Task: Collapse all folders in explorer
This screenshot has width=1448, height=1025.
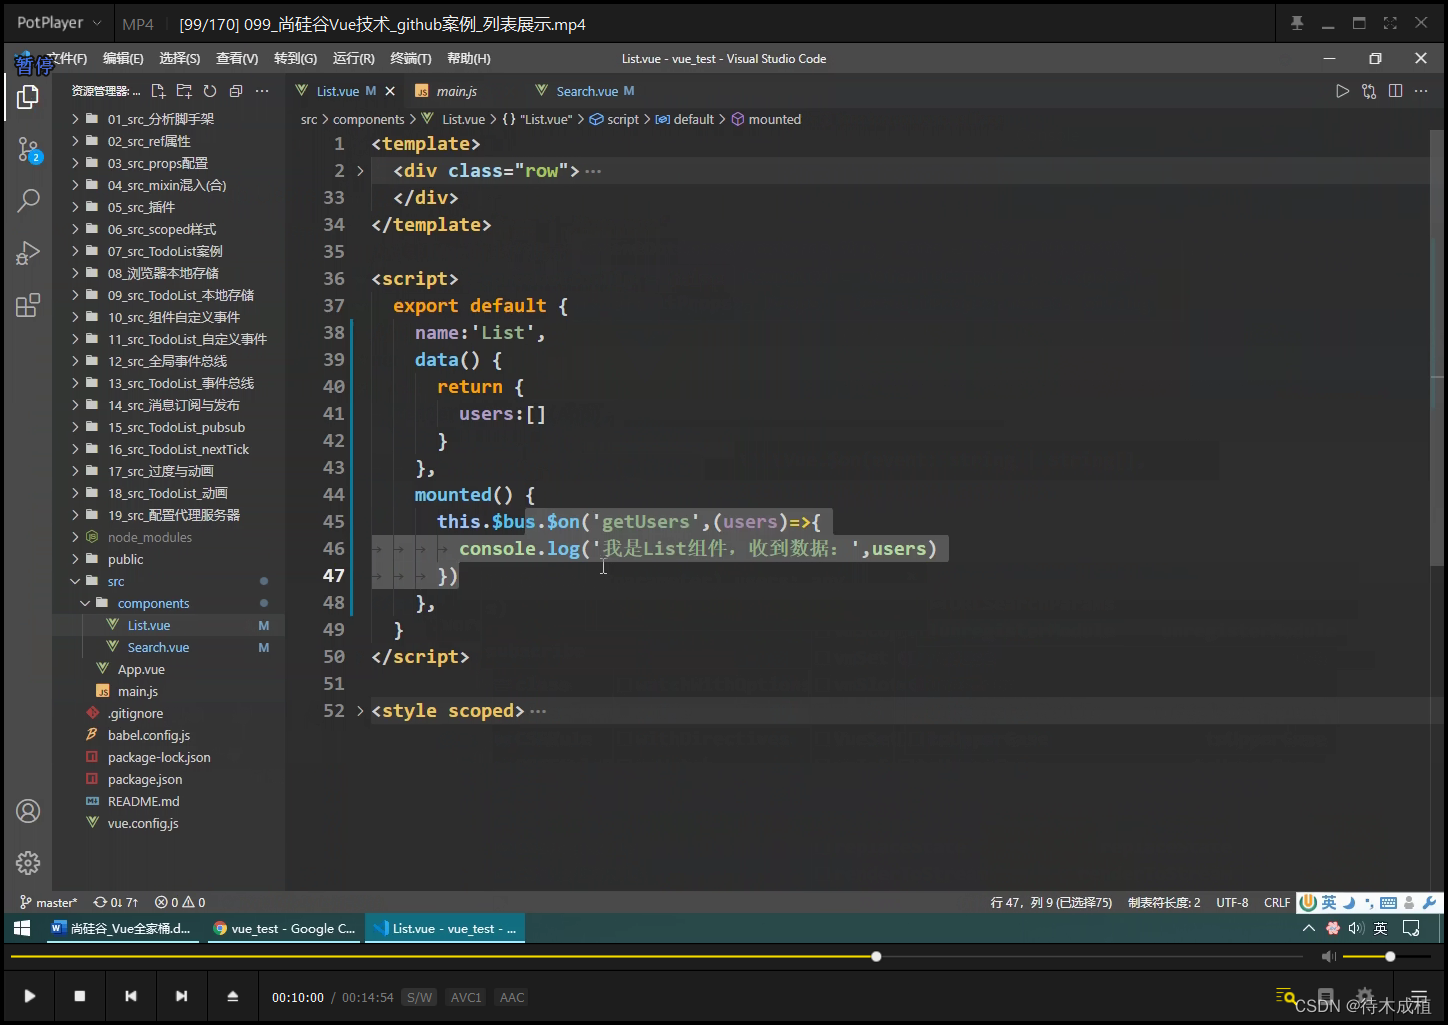Action: [x=236, y=91]
